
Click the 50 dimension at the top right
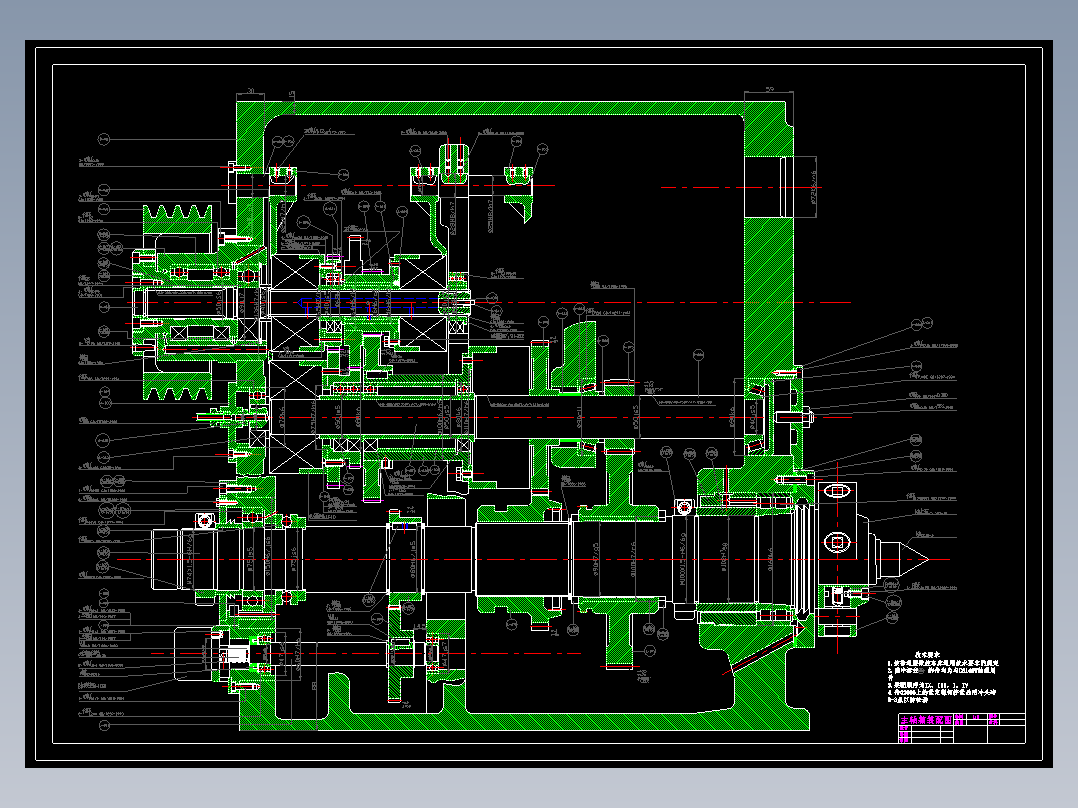click(x=769, y=89)
